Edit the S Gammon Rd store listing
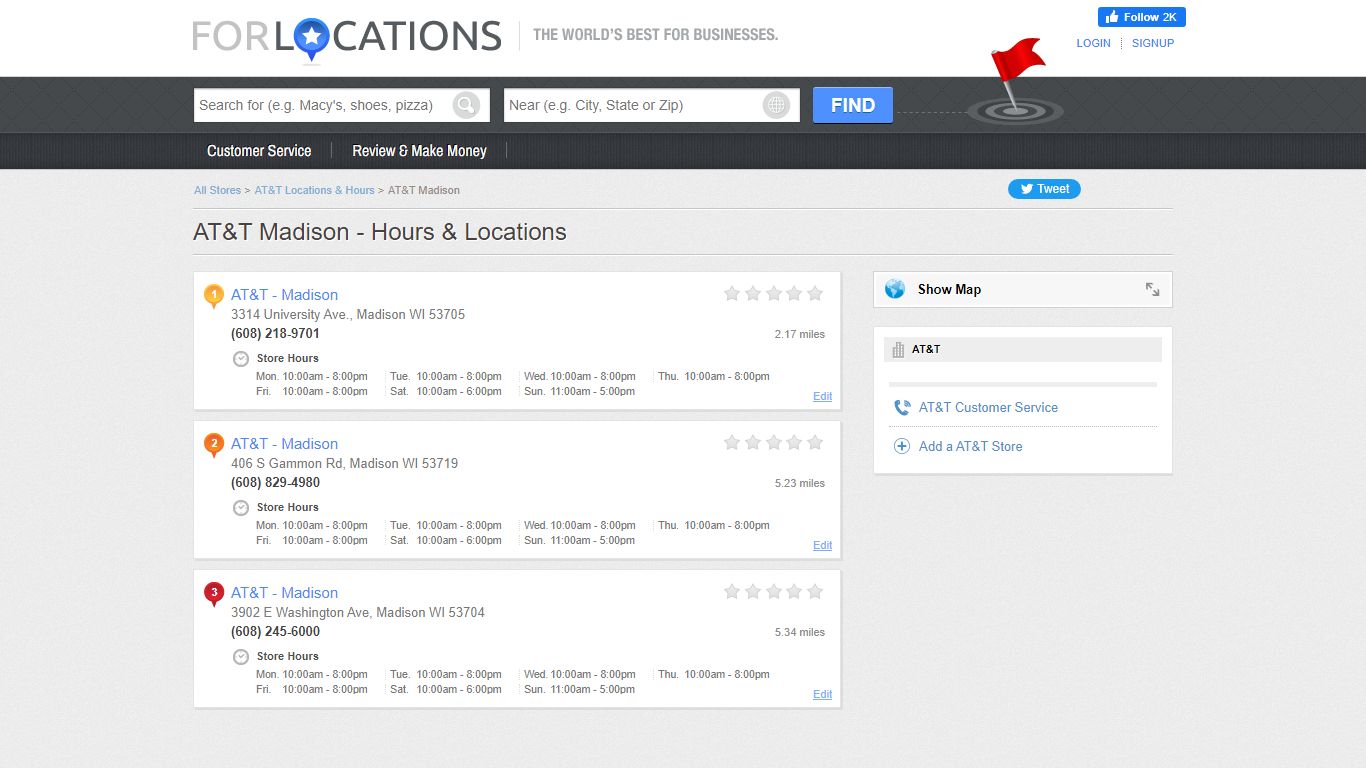 tap(822, 546)
